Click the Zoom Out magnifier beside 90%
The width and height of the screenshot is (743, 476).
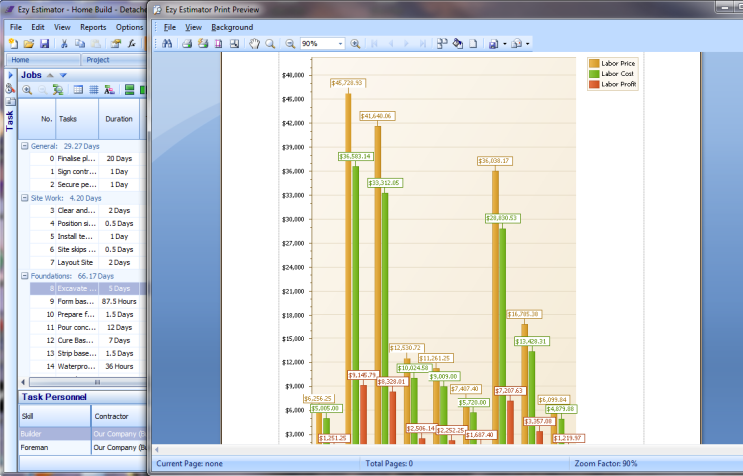click(x=290, y=44)
